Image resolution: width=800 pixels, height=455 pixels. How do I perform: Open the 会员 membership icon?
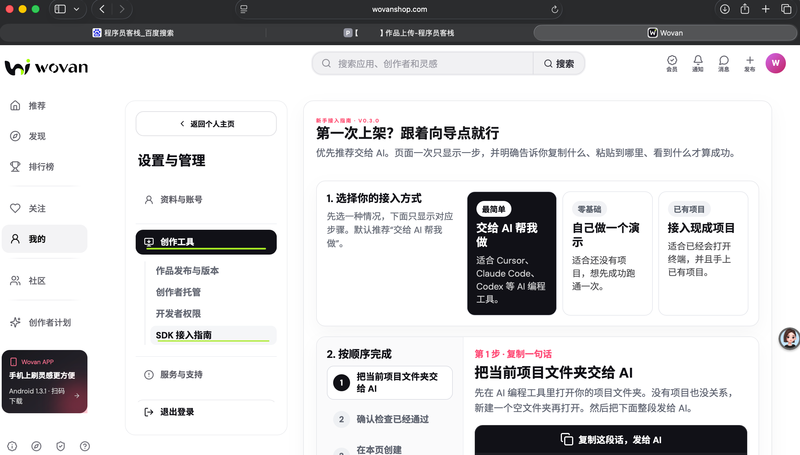(672, 63)
